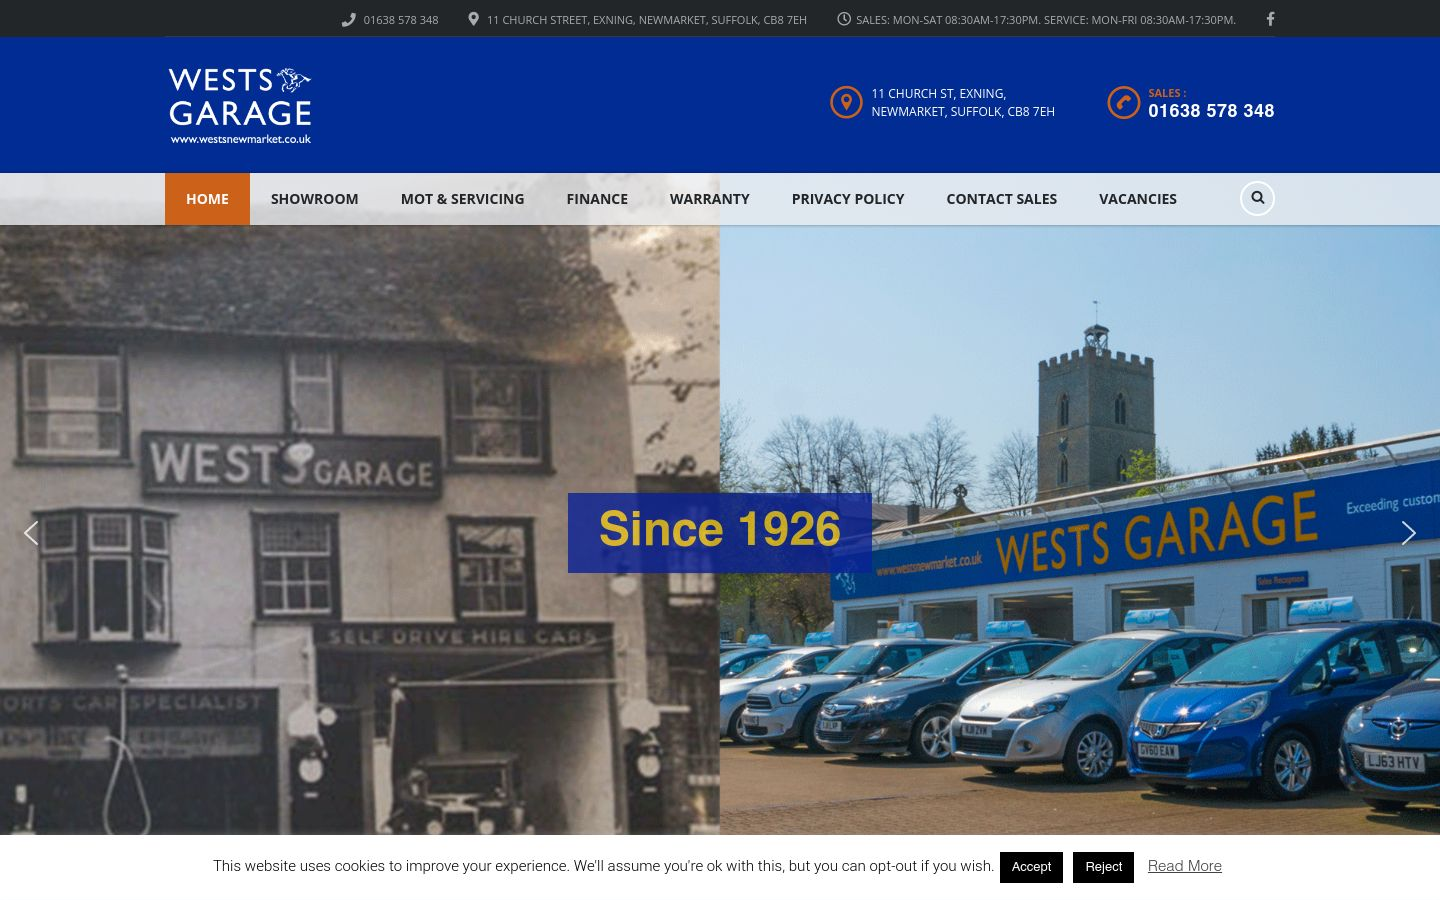
Task: Click the orange location pin icon
Action: [x=846, y=102]
